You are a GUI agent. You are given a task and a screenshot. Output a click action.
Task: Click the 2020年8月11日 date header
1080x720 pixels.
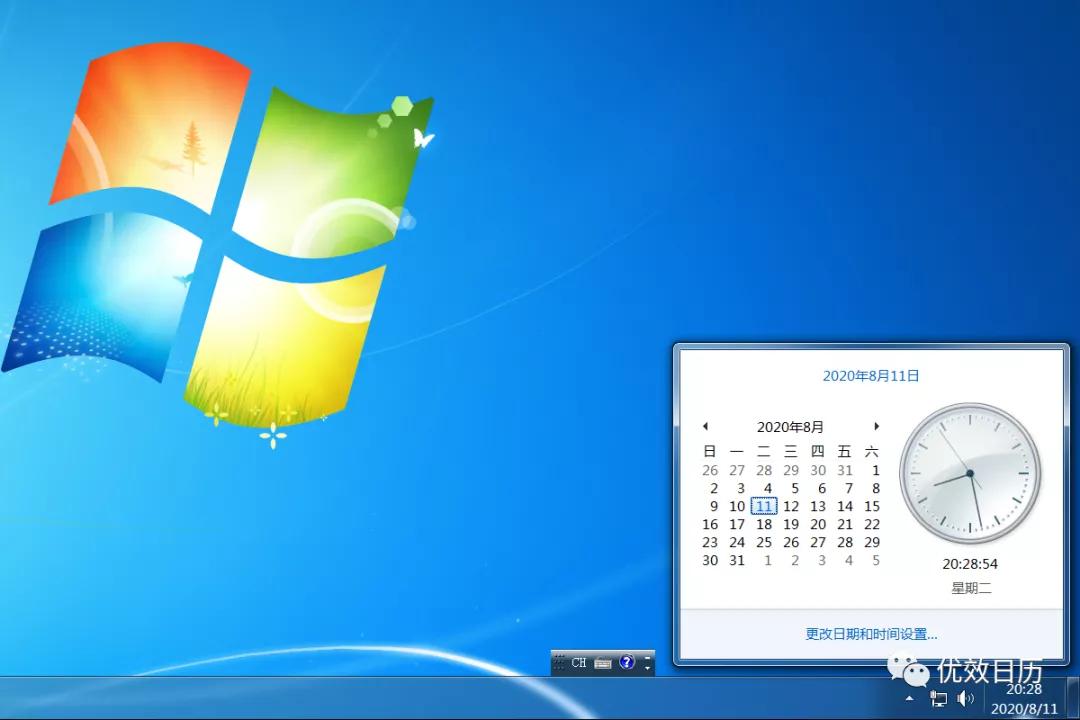[x=870, y=377]
